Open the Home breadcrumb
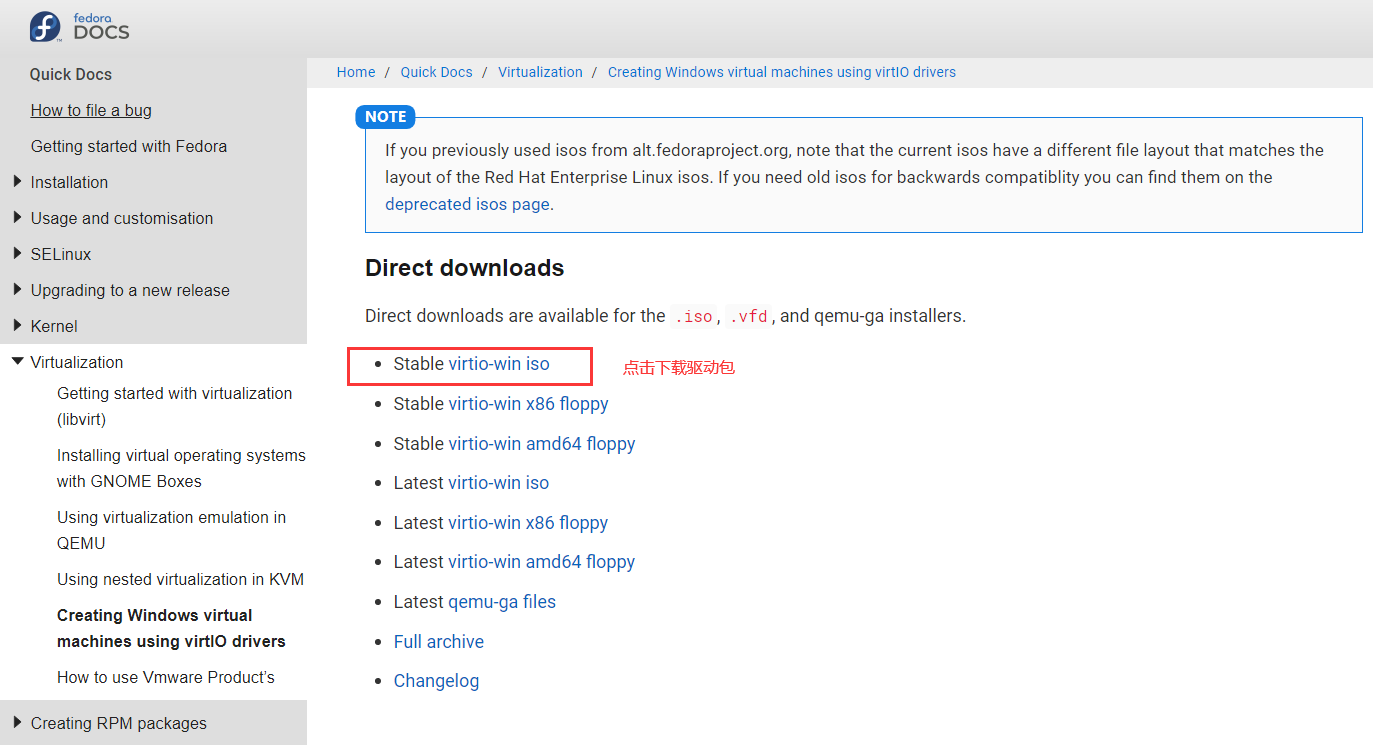 point(356,72)
